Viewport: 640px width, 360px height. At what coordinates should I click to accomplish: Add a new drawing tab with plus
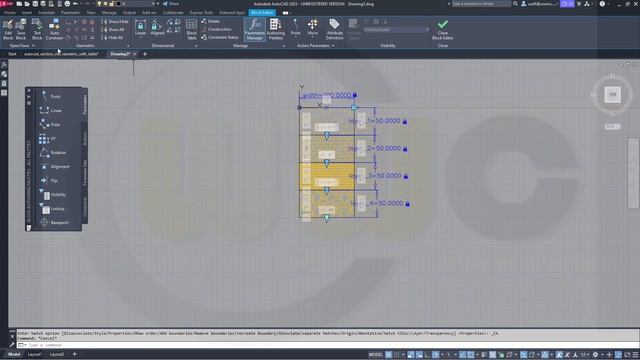coord(145,54)
